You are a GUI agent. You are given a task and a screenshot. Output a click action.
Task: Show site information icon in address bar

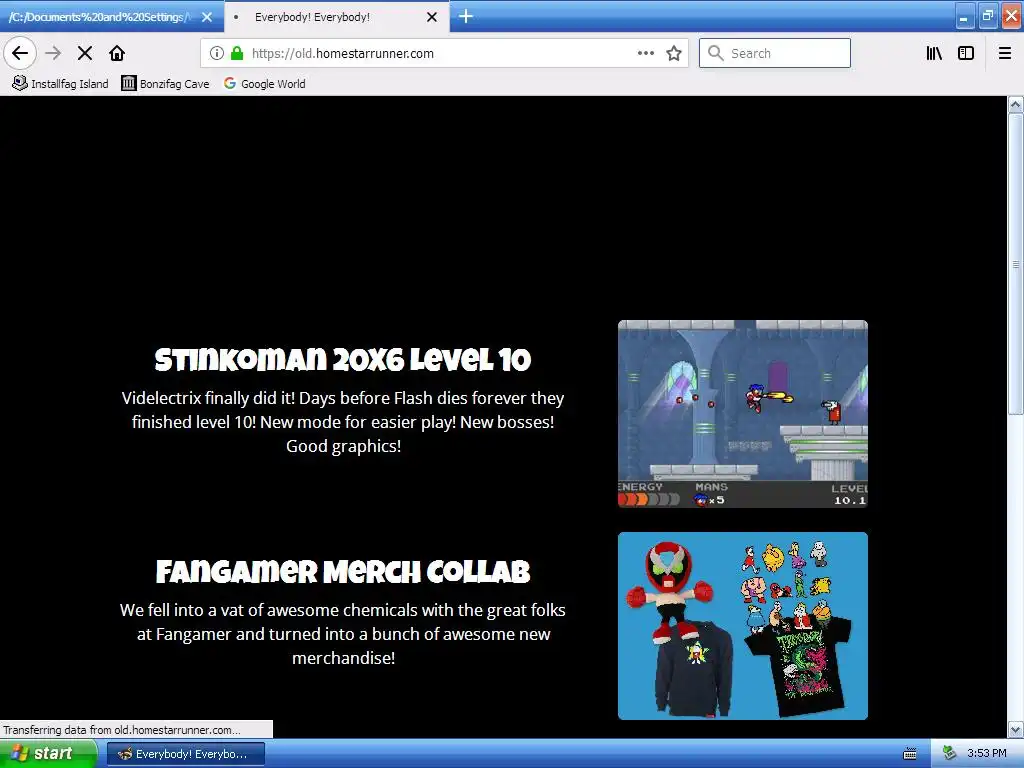pyautogui.click(x=217, y=53)
